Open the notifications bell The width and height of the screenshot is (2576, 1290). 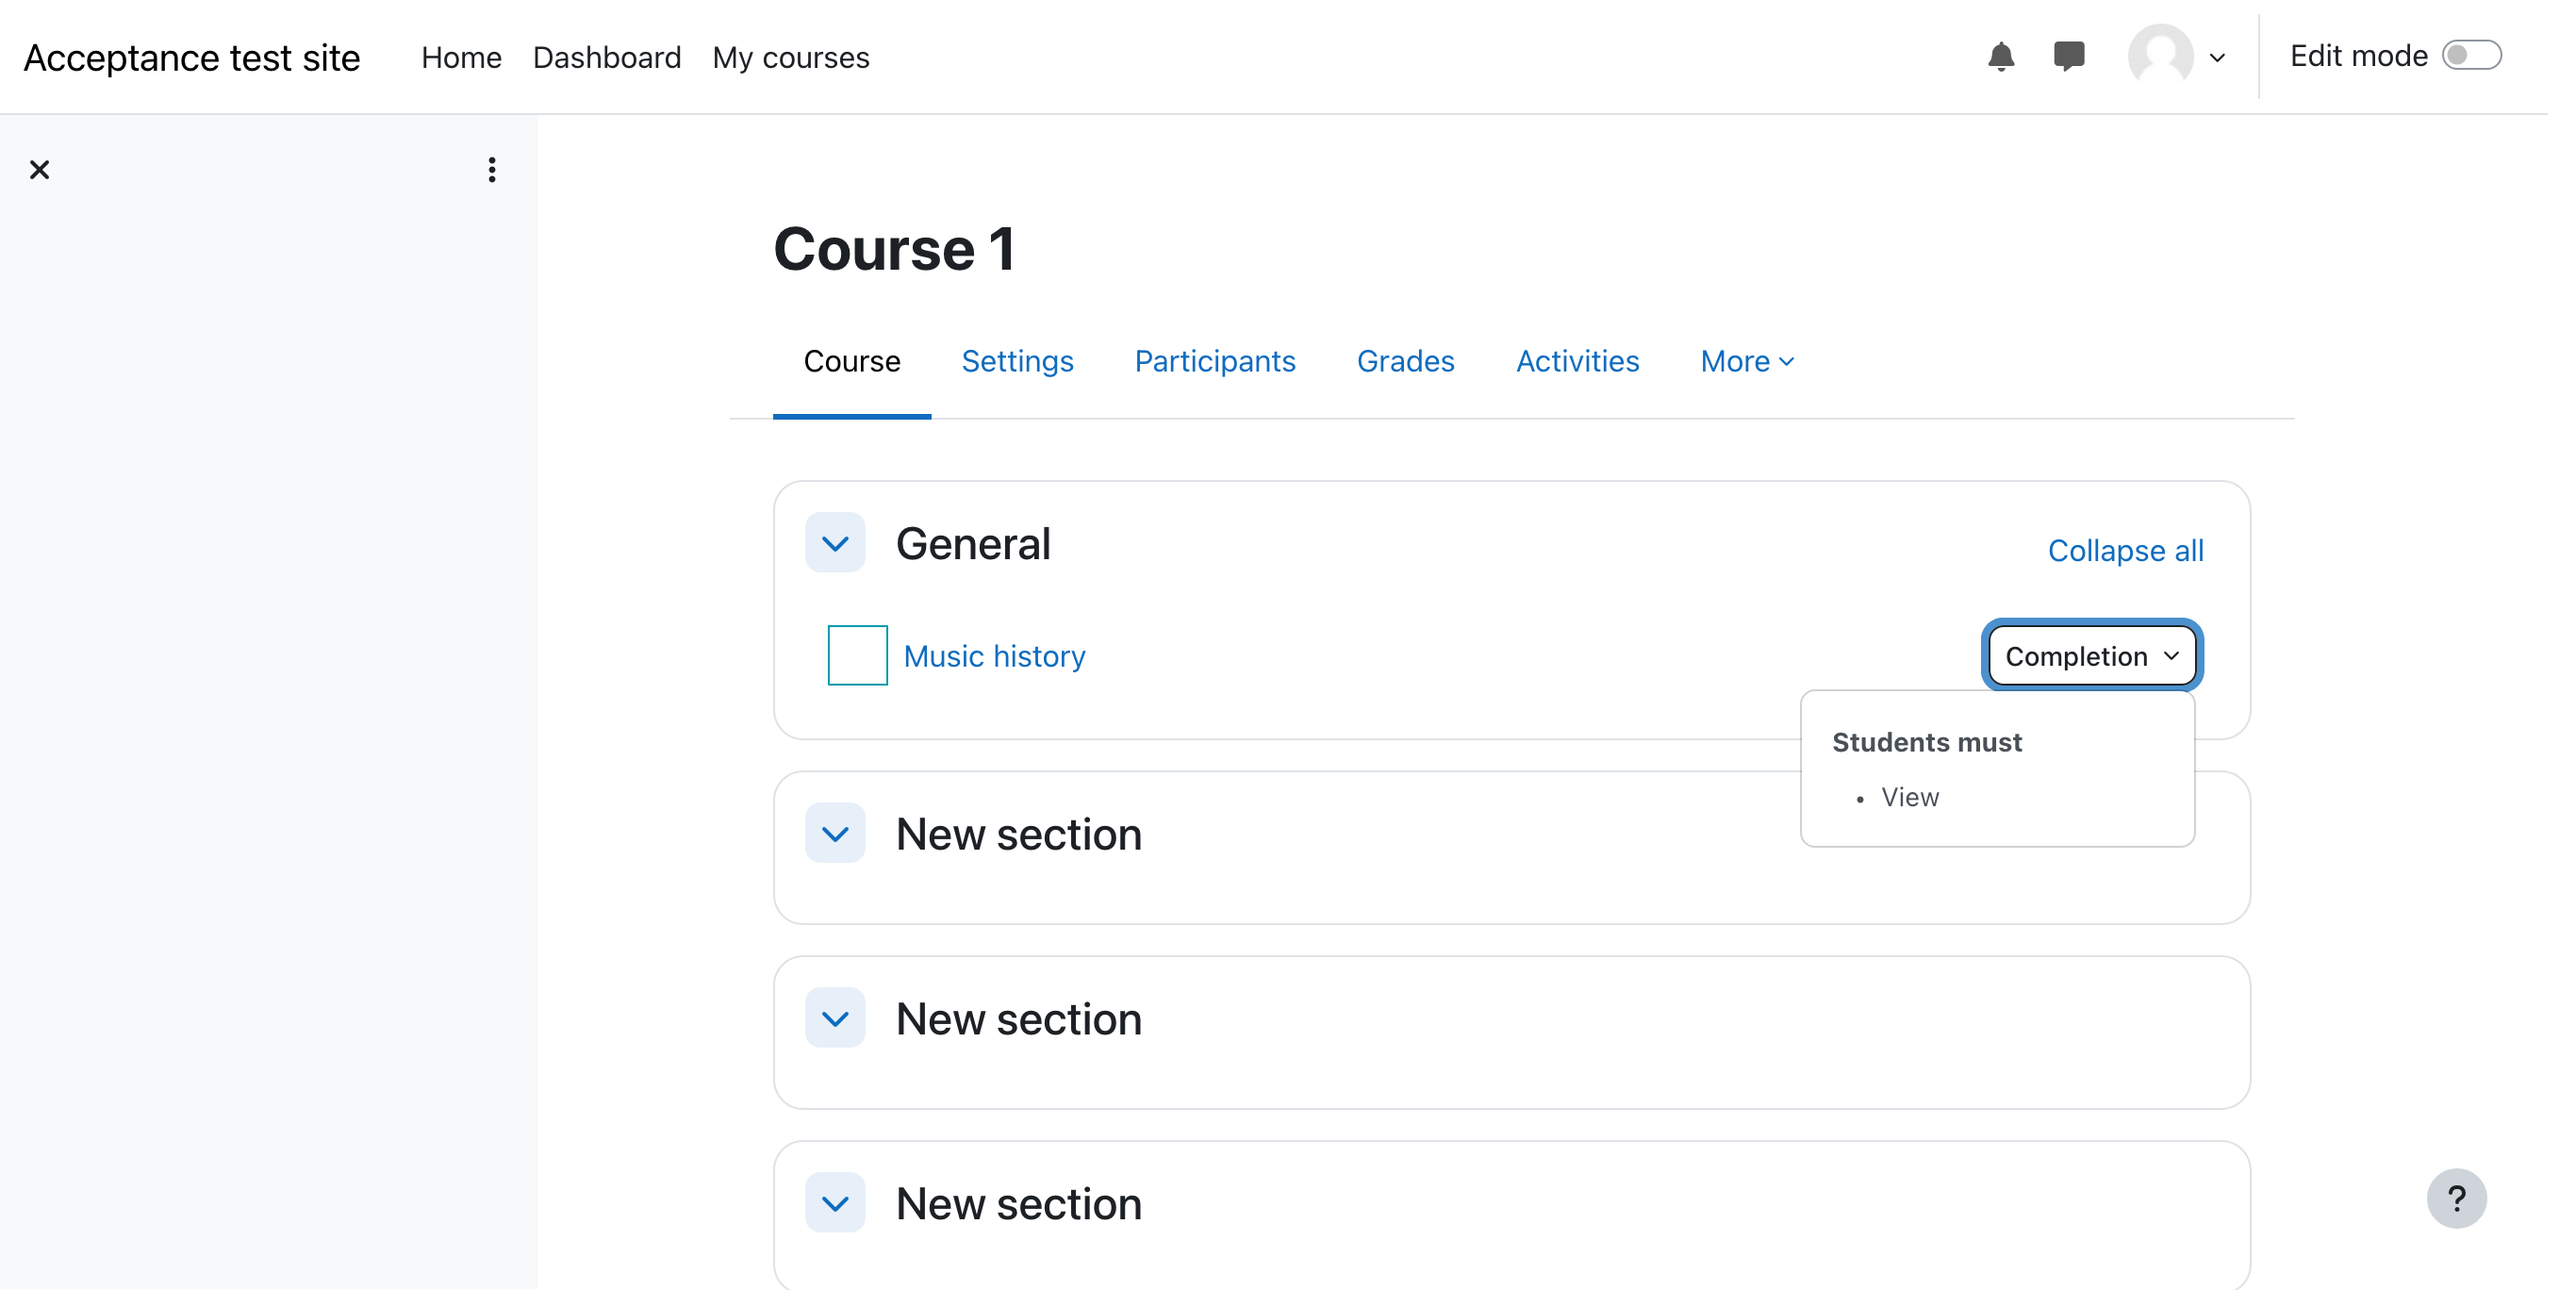click(2000, 57)
